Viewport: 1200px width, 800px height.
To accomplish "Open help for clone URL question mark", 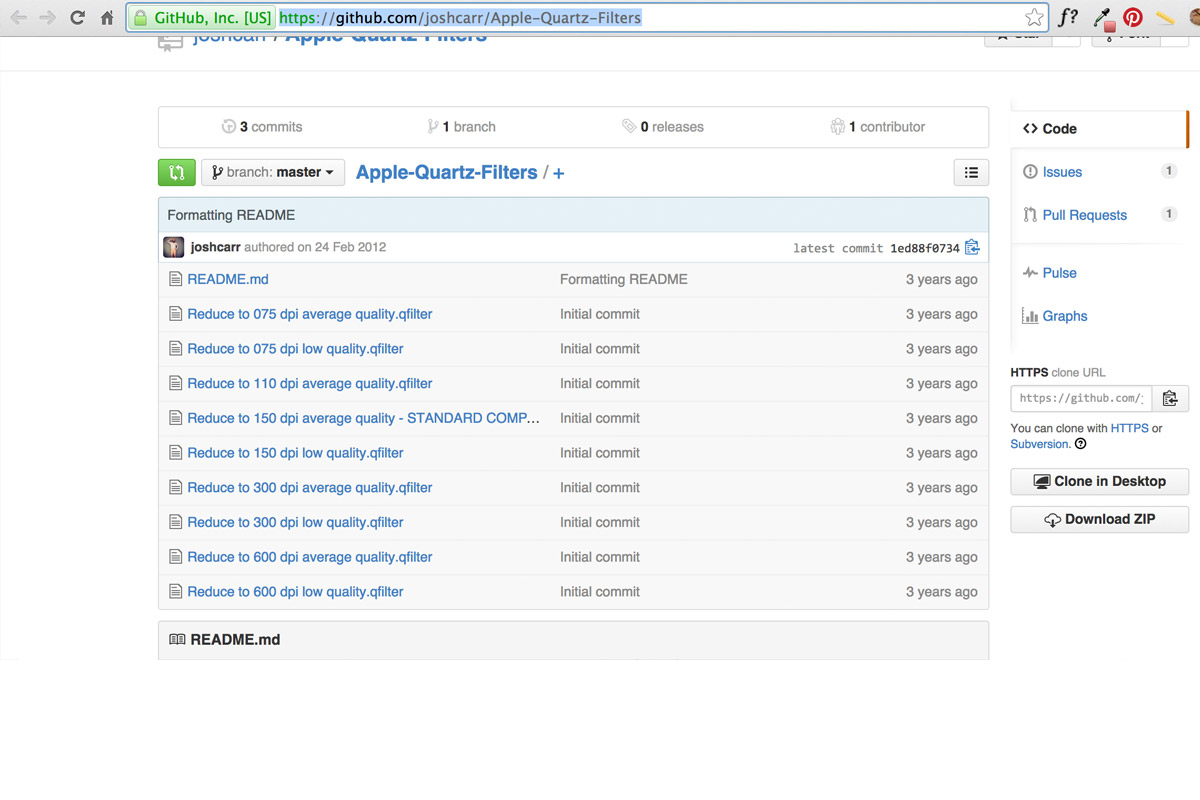I will coord(1081,444).
